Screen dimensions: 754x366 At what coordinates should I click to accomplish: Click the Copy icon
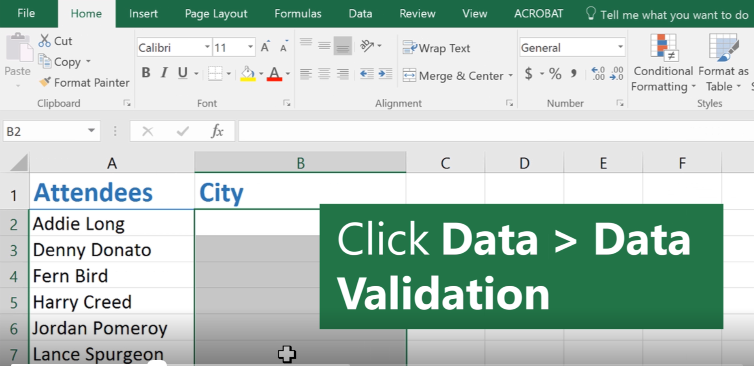[x=45, y=62]
